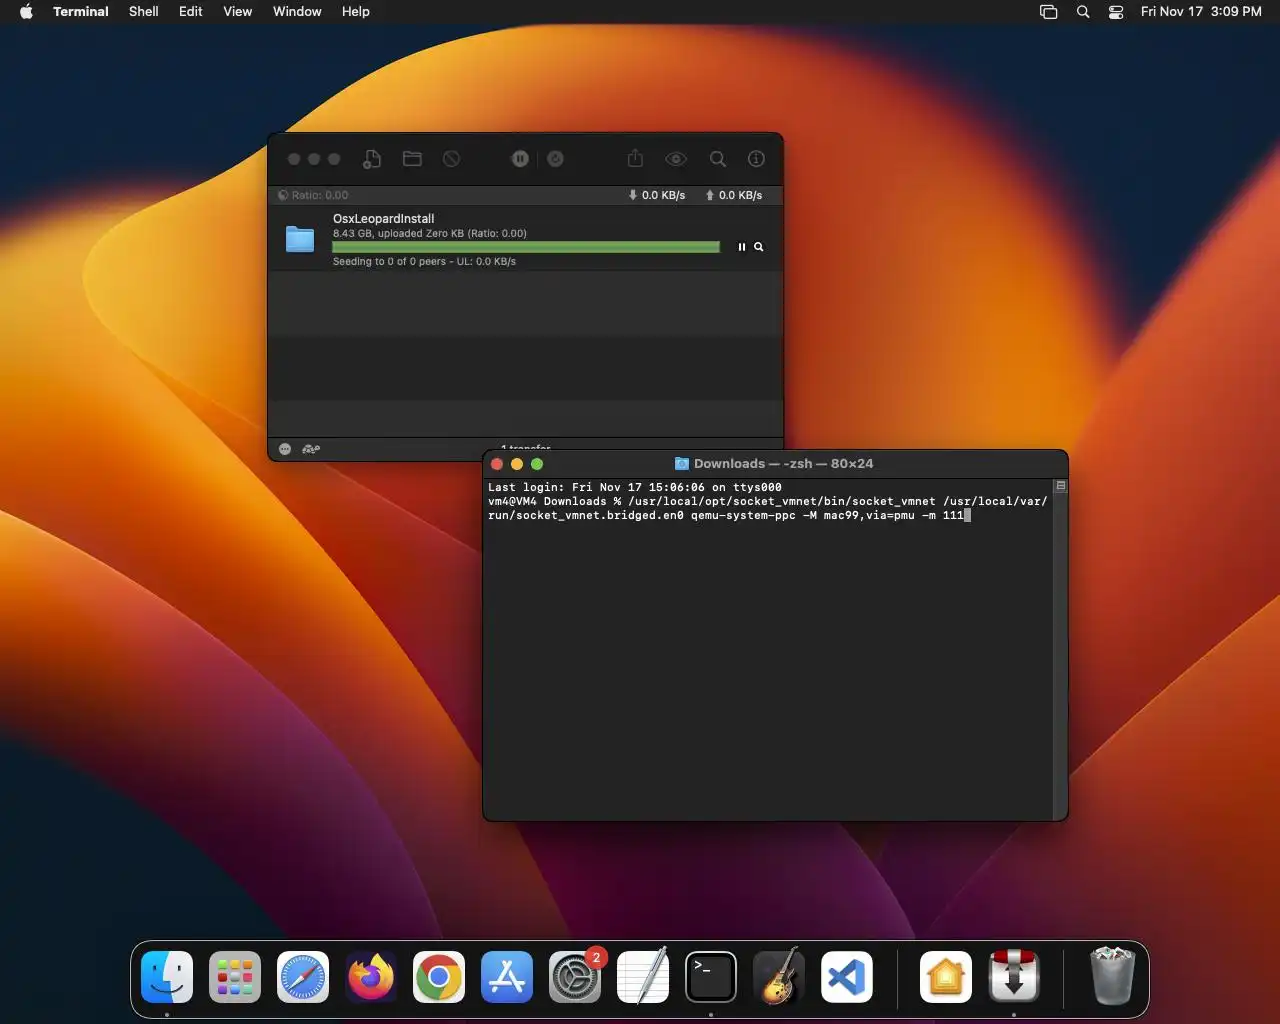Reveal OsxLeopardInstall in Finder via magnifier

(x=759, y=247)
